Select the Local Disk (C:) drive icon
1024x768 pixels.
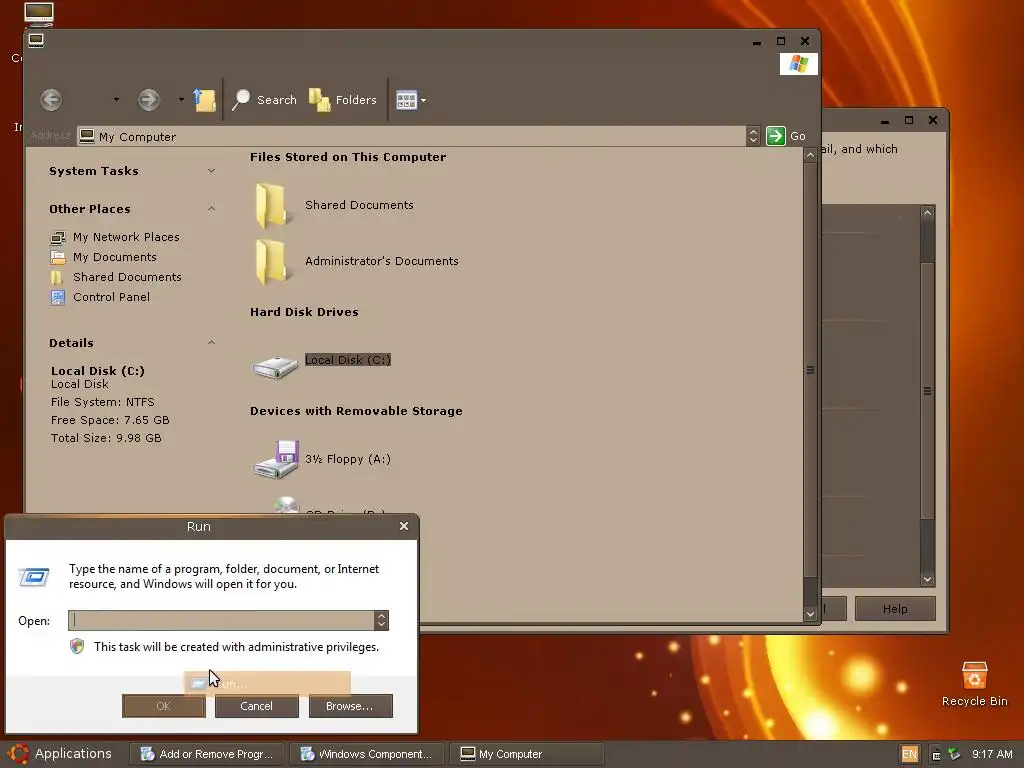(x=275, y=367)
